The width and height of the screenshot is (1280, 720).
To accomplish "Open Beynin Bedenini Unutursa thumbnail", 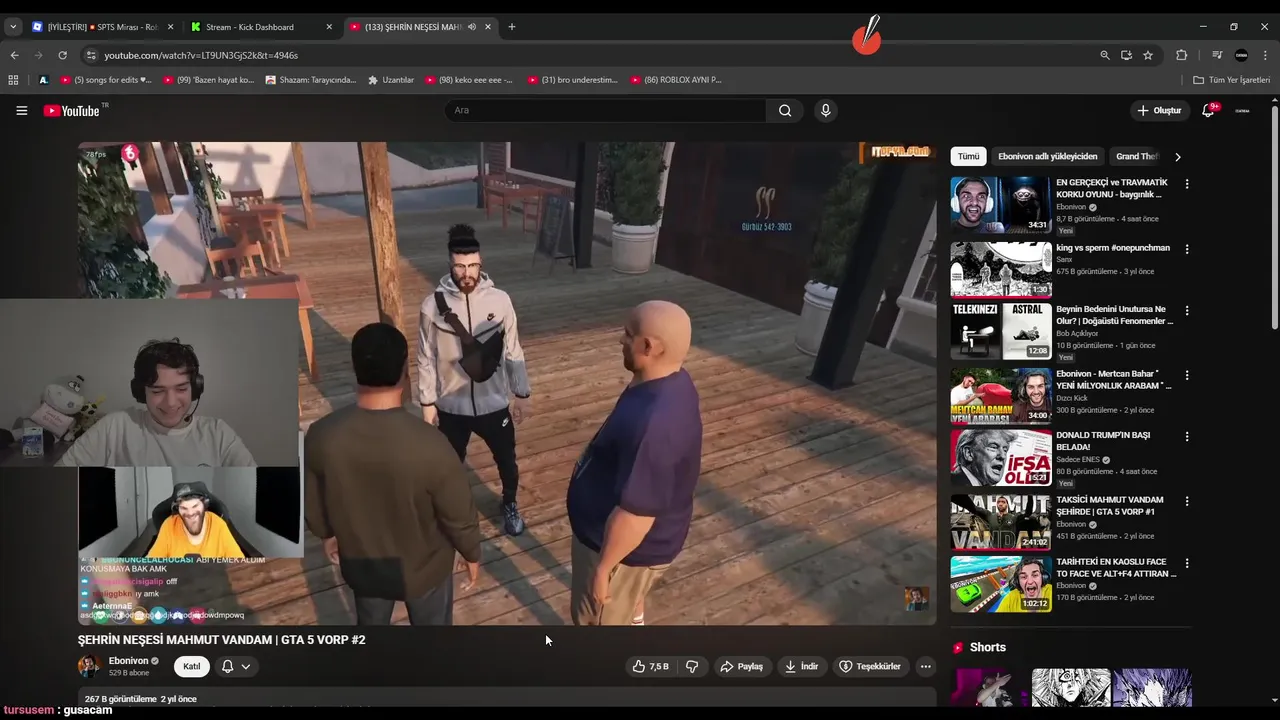I will [x=1000, y=331].
